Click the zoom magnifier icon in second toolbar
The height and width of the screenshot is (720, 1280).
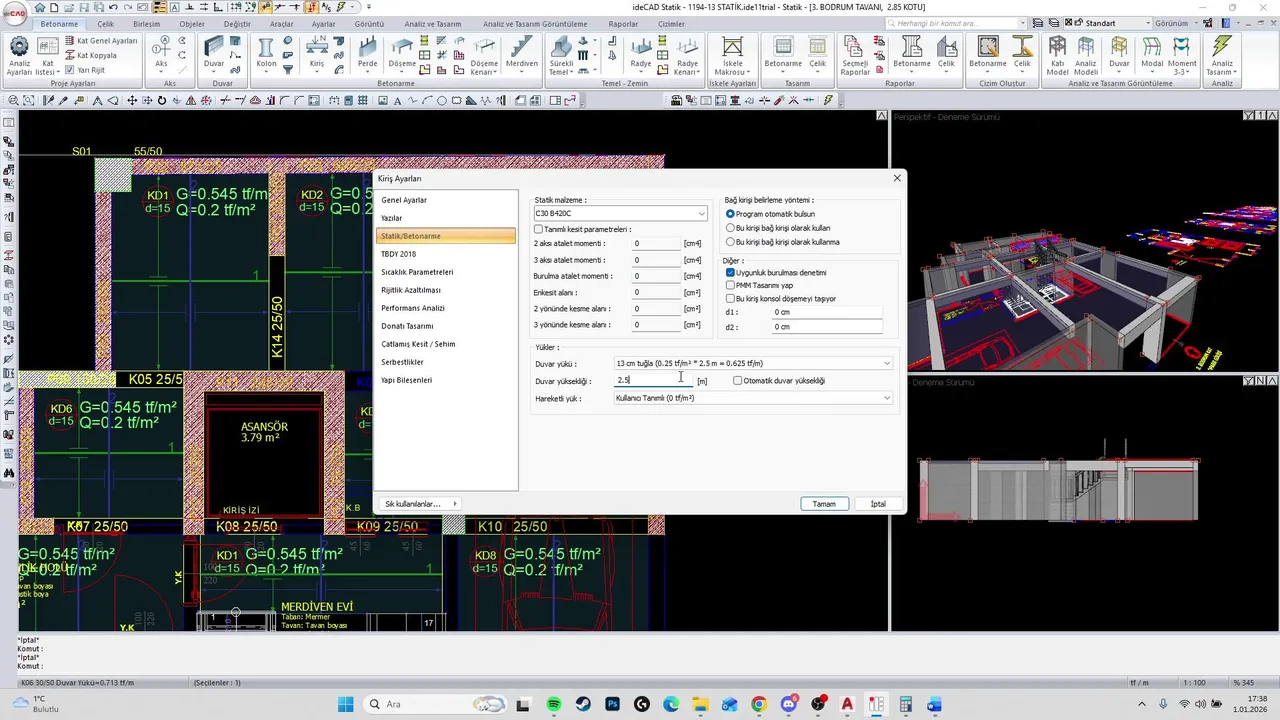point(13,101)
